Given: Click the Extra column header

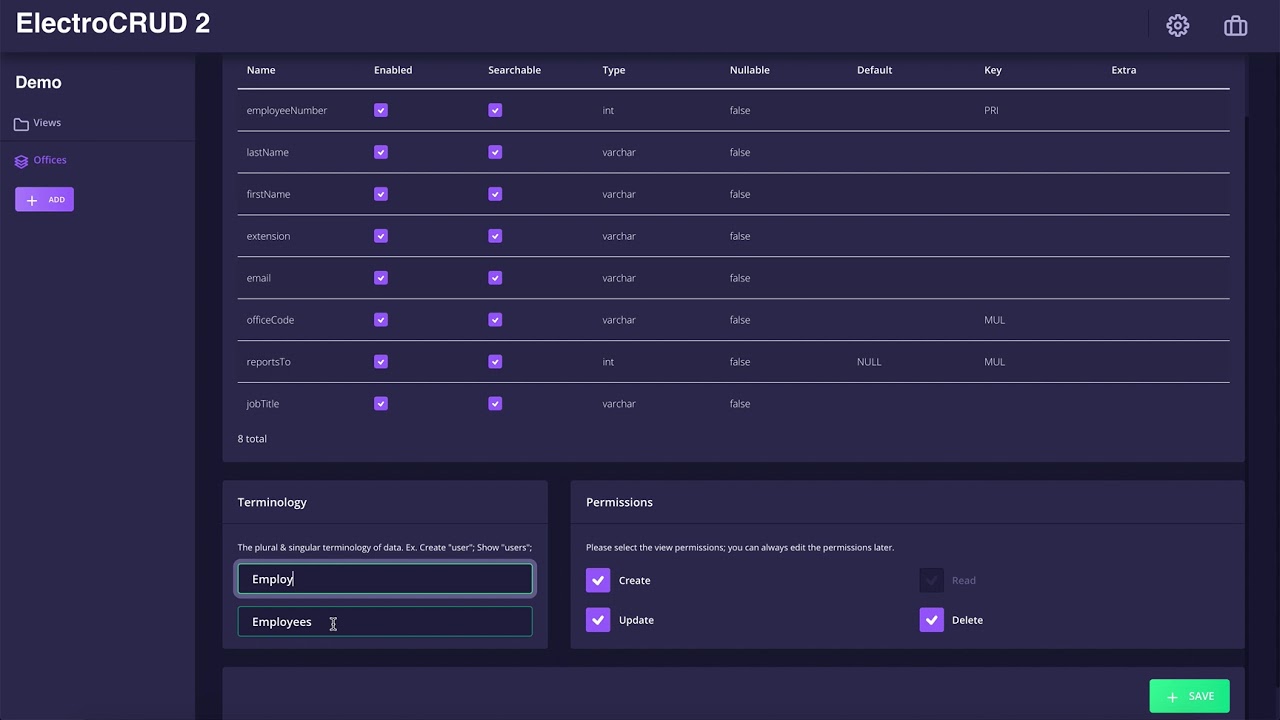Looking at the screenshot, I should [x=1124, y=70].
